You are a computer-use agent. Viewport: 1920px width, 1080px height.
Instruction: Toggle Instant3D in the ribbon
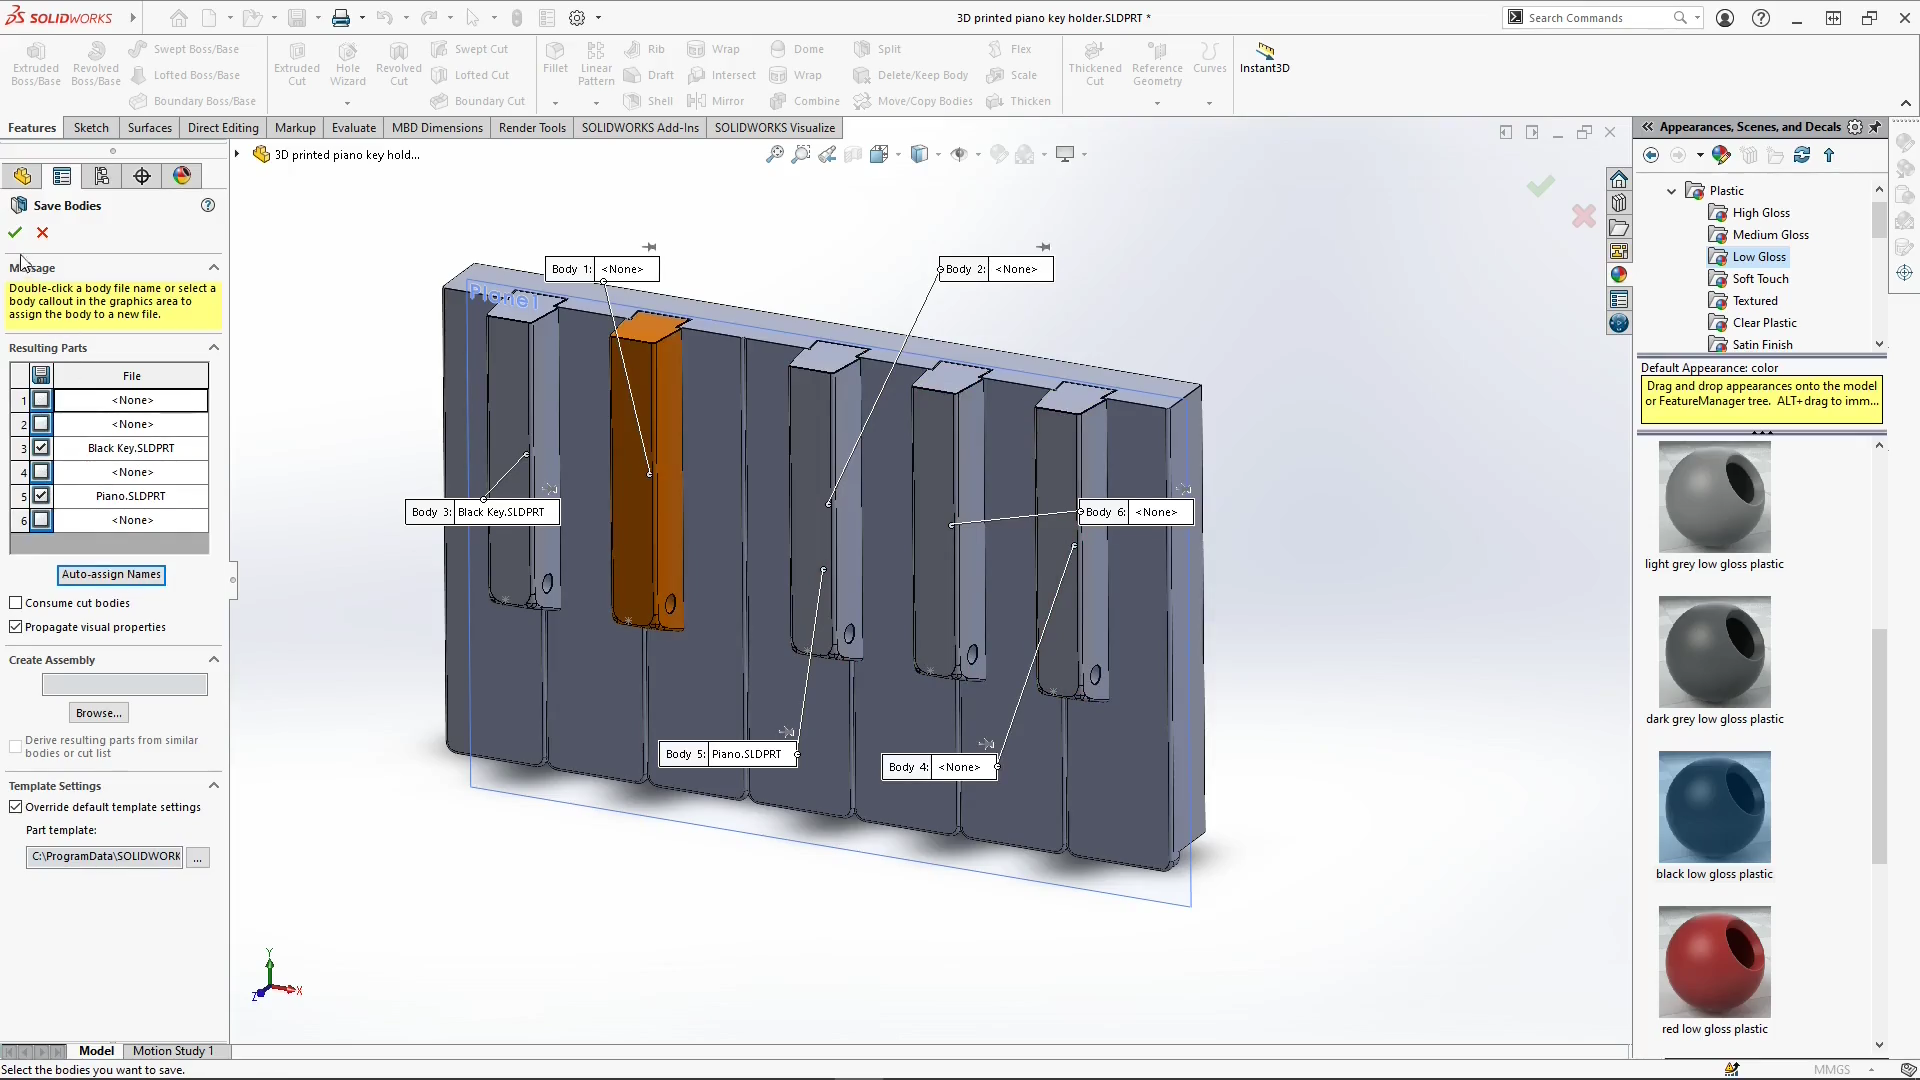pos(1264,60)
